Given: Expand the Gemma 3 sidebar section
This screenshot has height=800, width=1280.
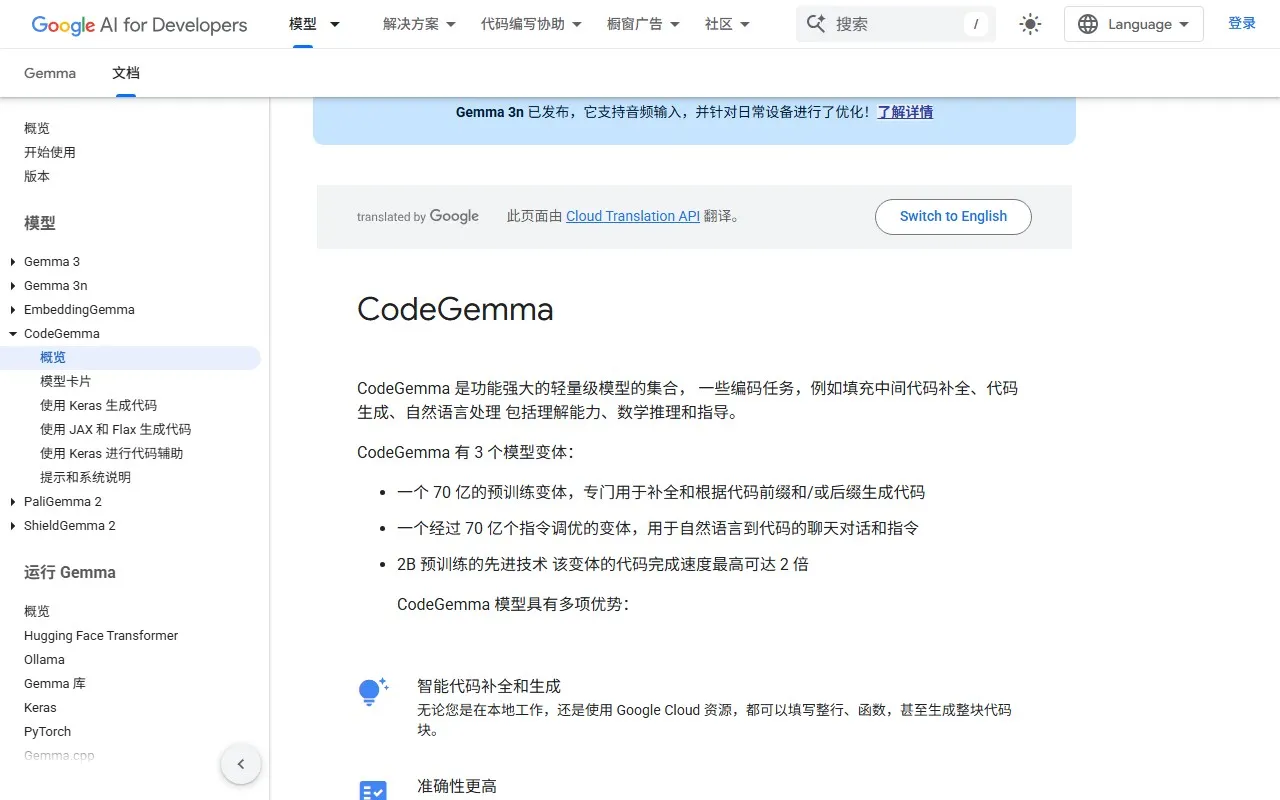Looking at the screenshot, I should coord(12,261).
